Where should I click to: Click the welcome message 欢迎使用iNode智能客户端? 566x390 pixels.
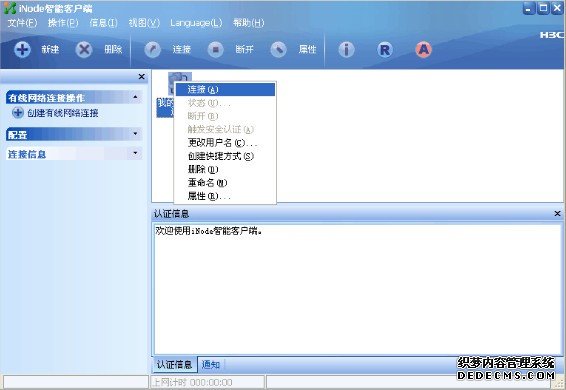[208, 231]
